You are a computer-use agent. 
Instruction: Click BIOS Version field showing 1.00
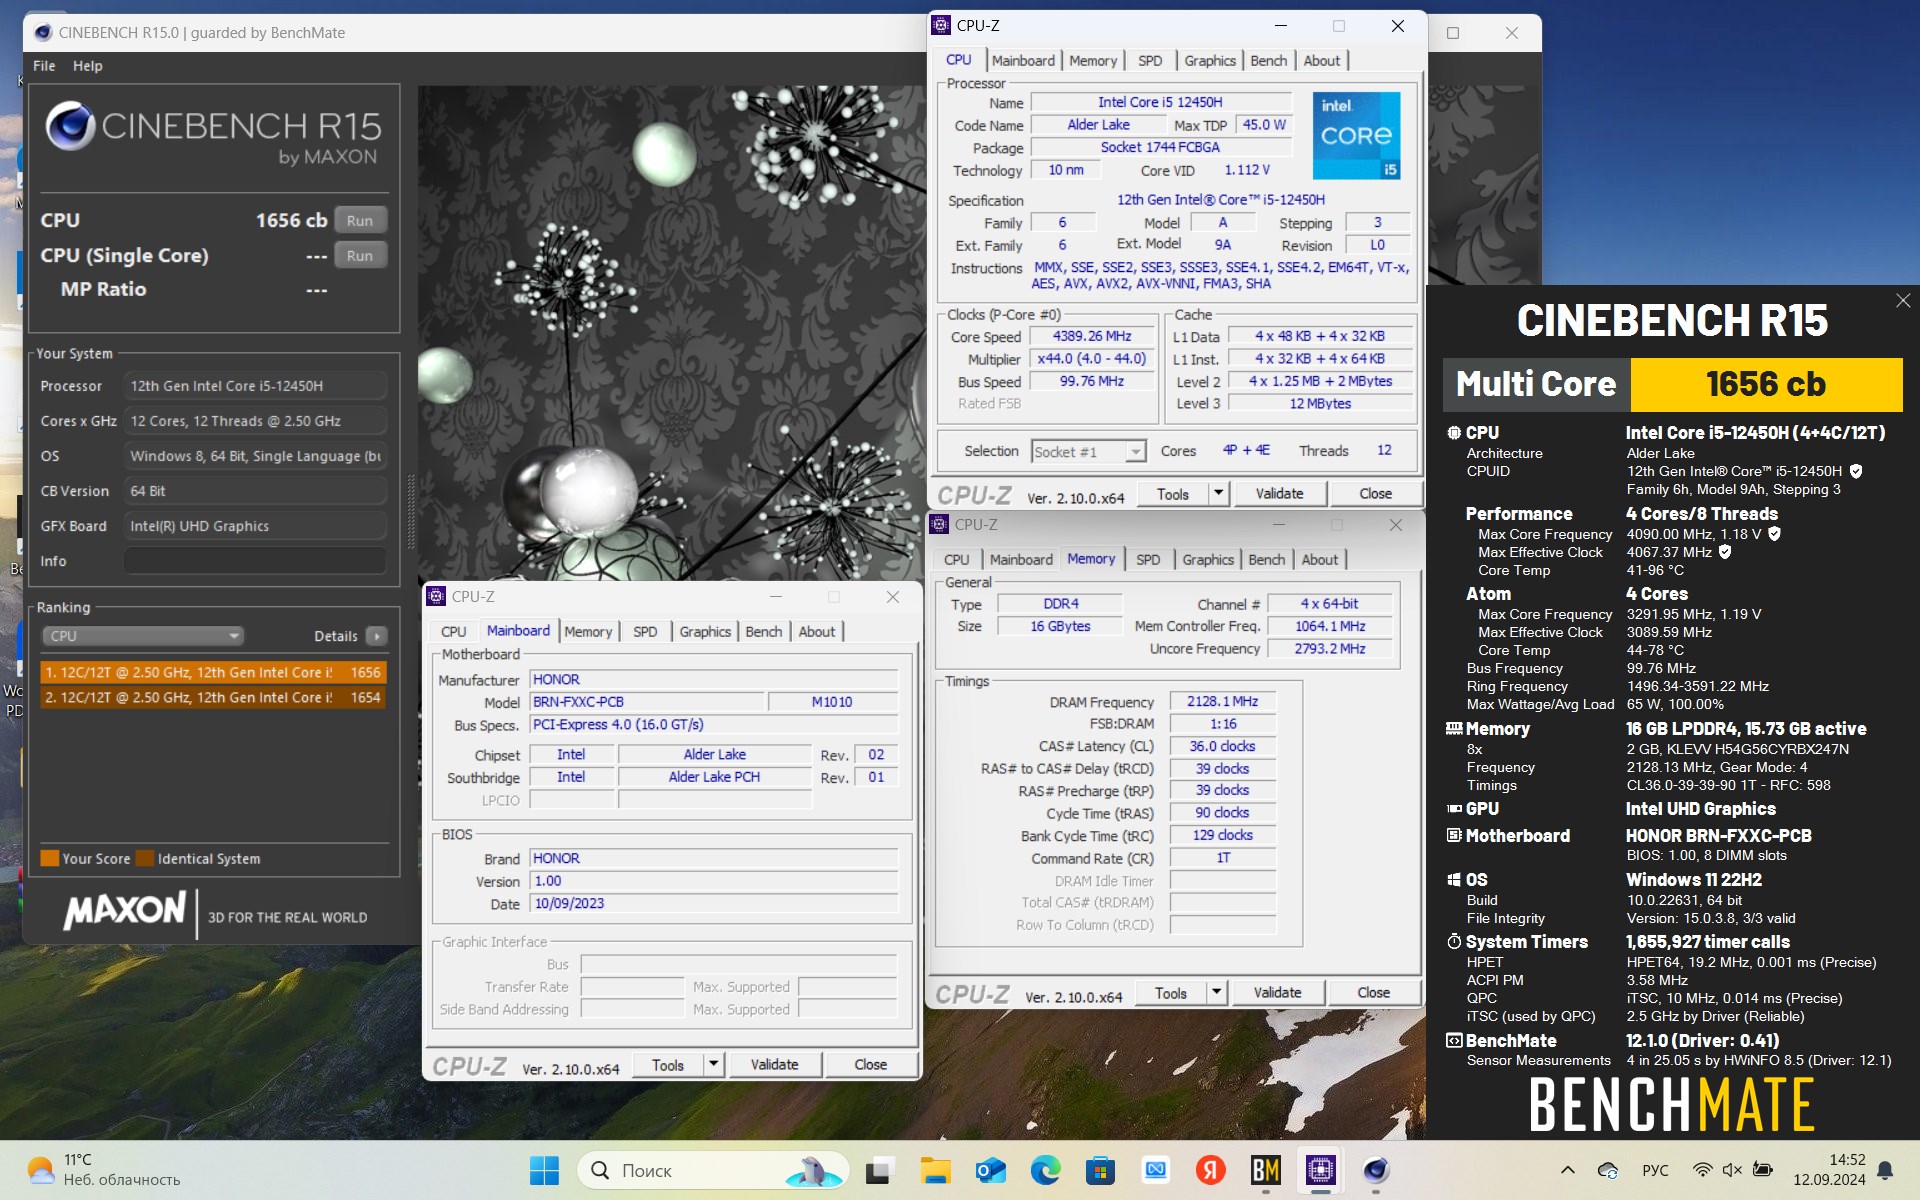pos(713,881)
